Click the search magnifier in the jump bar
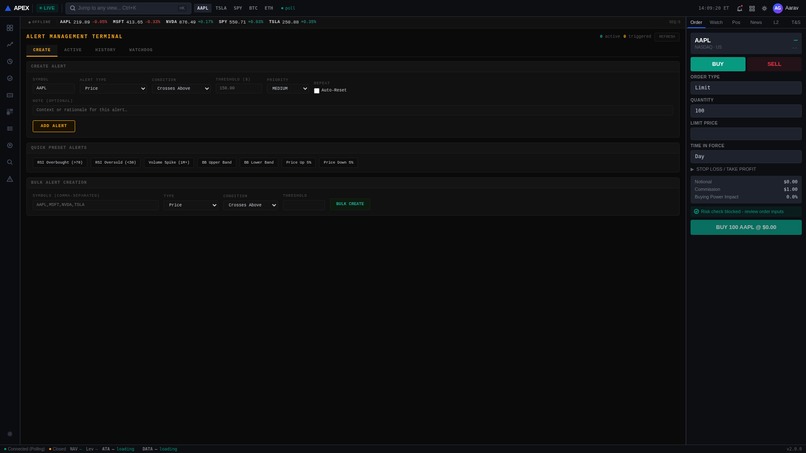 click(72, 8)
